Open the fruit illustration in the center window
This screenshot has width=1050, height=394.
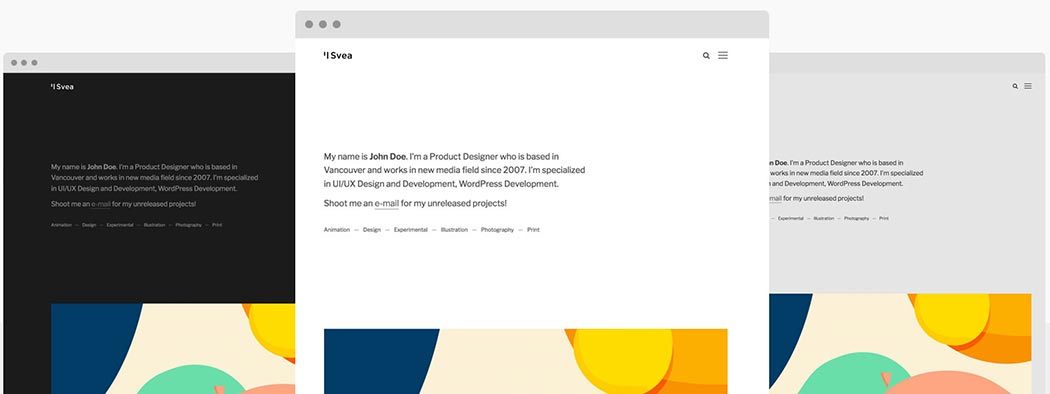pyautogui.click(x=526, y=361)
